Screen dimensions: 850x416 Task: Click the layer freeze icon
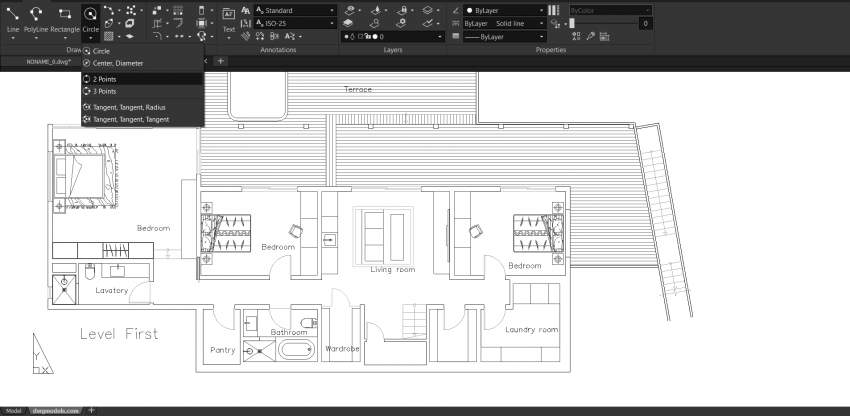click(x=375, y=10)
